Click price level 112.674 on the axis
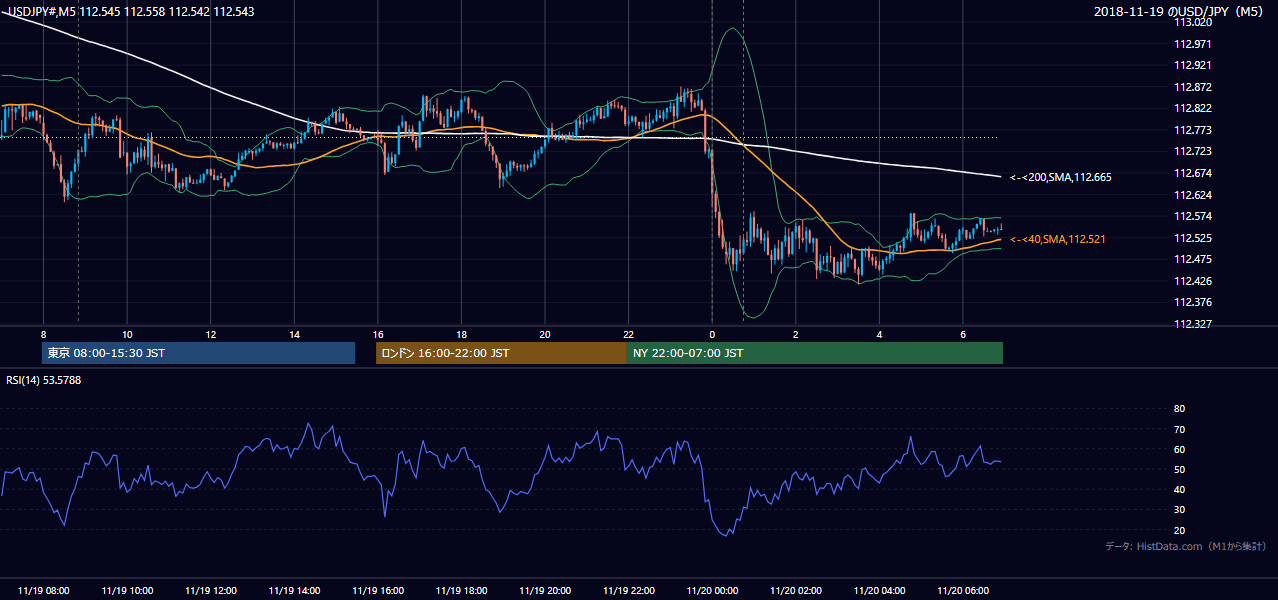The height and width of the screenshot is (600, 1278). tap(1193, 173)
